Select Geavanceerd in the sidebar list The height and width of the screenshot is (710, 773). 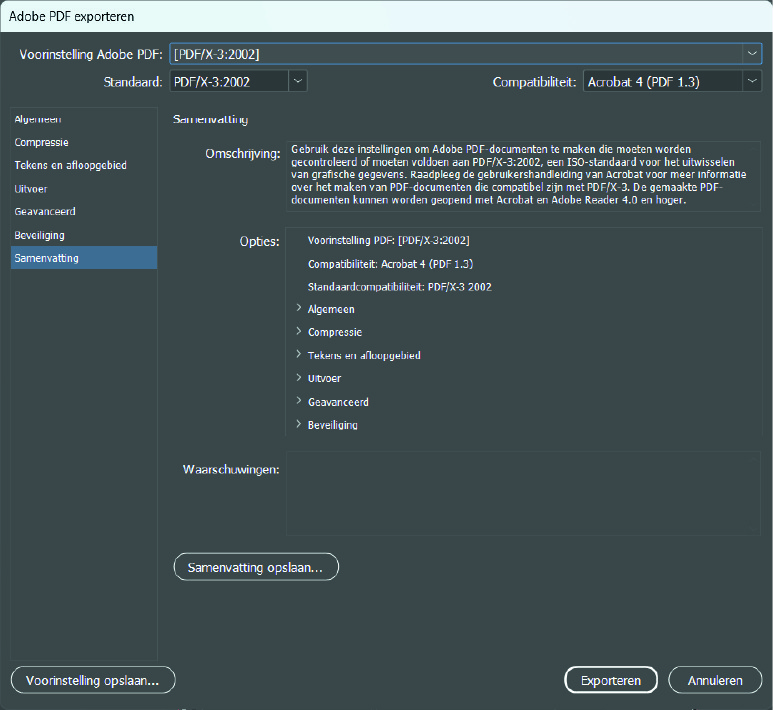45,212
